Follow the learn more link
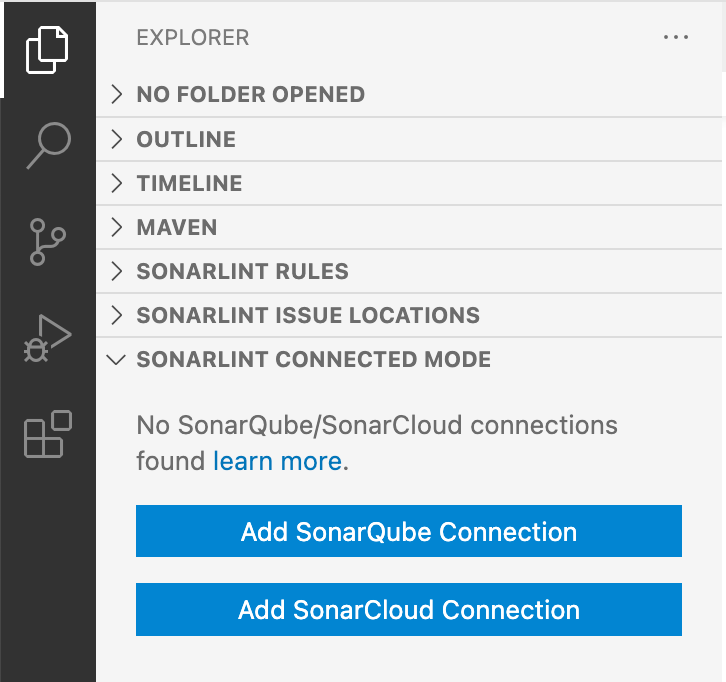Viewport: 726px width, 682px height. coord(277,461)
